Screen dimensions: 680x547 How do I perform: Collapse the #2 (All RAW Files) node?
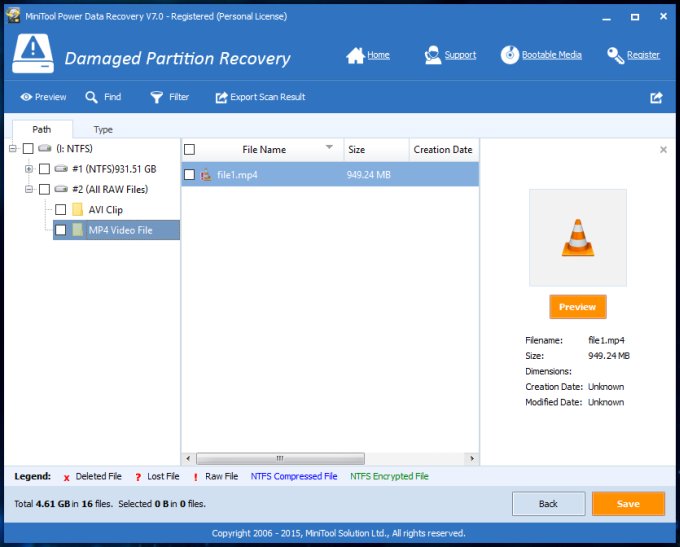tap(29, 189)
